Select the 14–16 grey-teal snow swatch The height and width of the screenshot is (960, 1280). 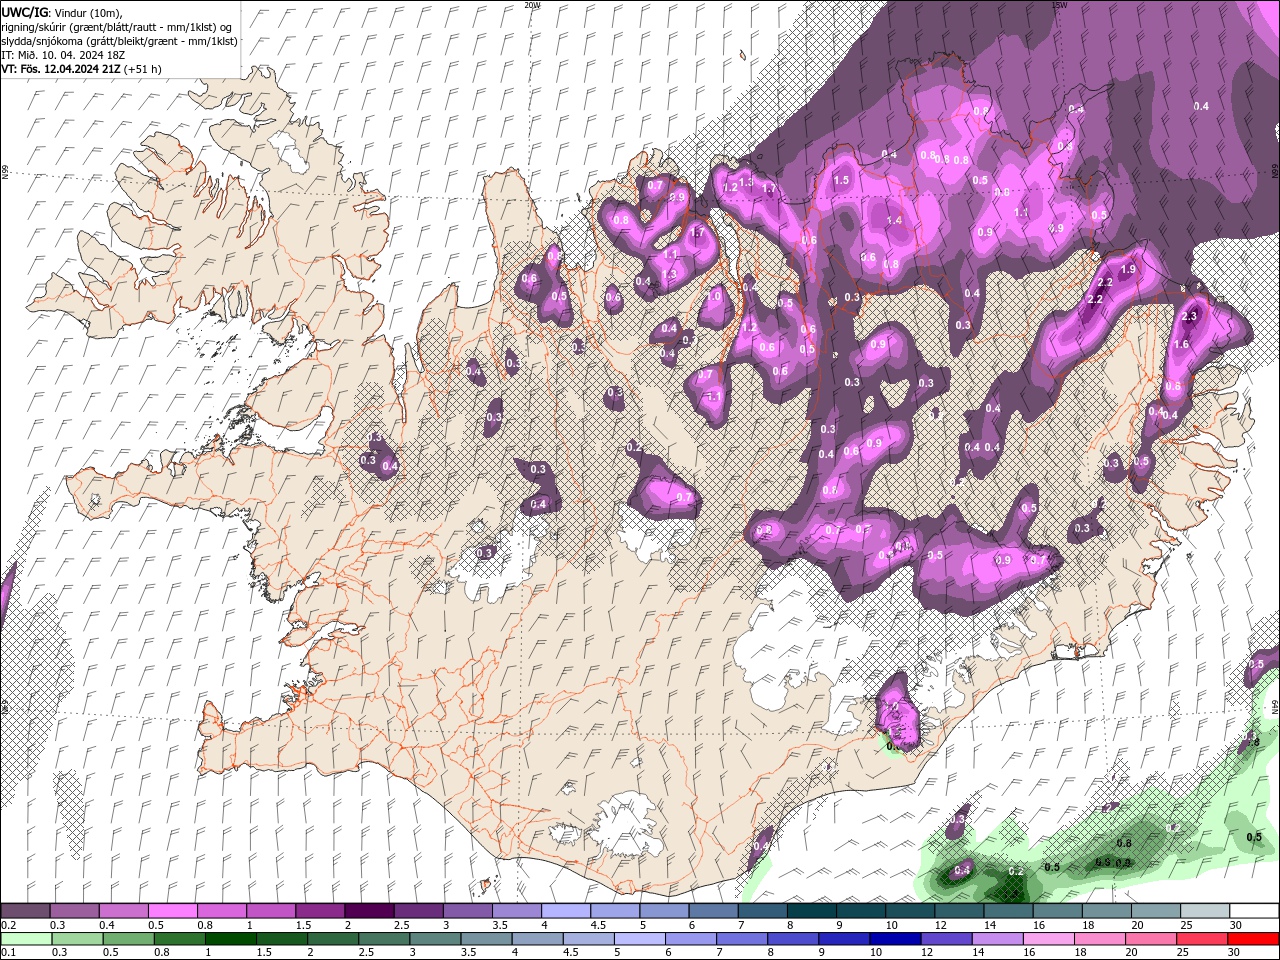[x=1008, y=911]
